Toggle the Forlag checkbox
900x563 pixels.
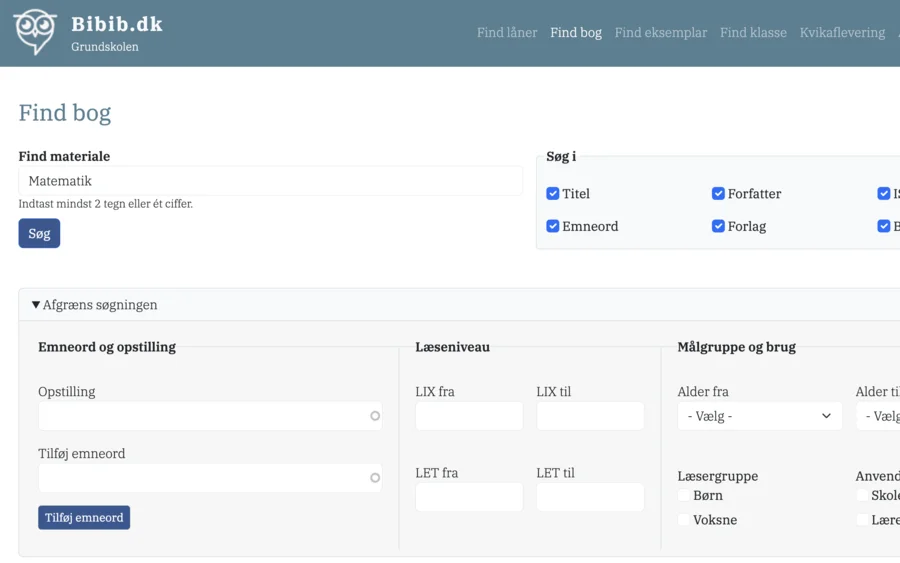point(718,226)
